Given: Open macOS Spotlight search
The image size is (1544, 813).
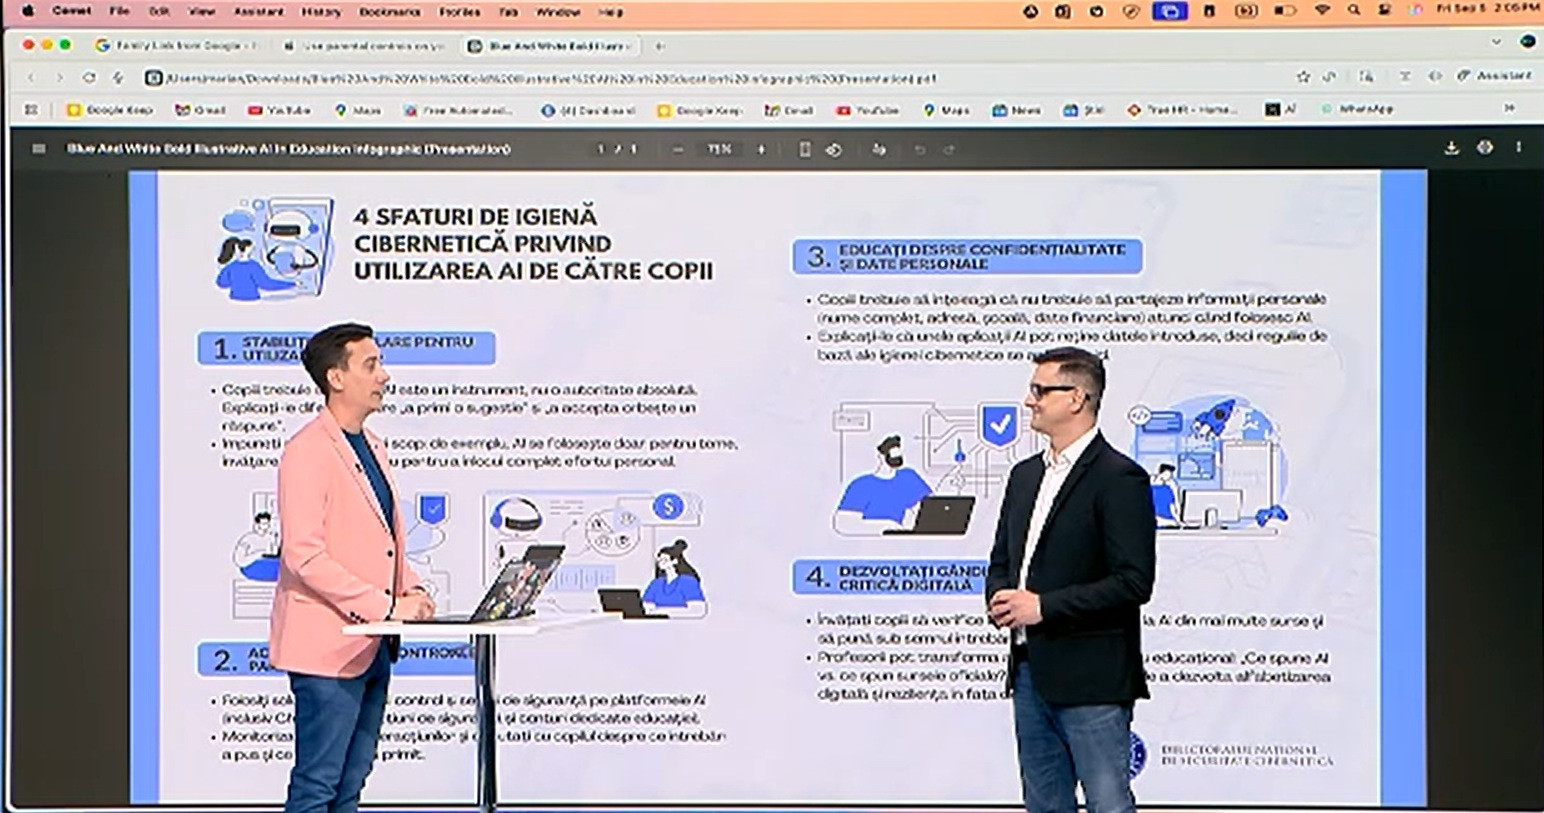Looking at the screenshot, I should point(1354,11).
